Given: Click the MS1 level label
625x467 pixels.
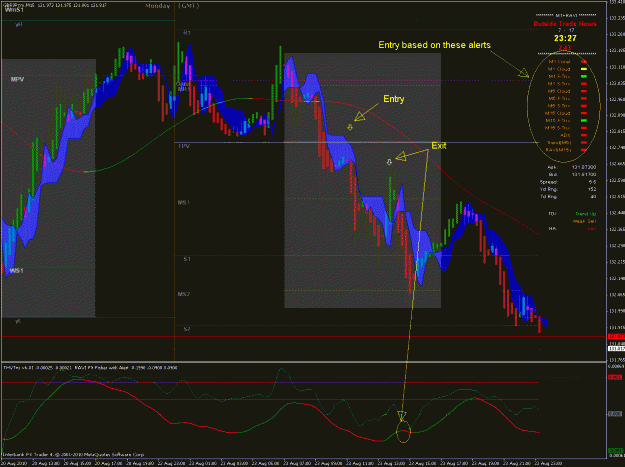Looking at the screenshot, I should (183, 202).
